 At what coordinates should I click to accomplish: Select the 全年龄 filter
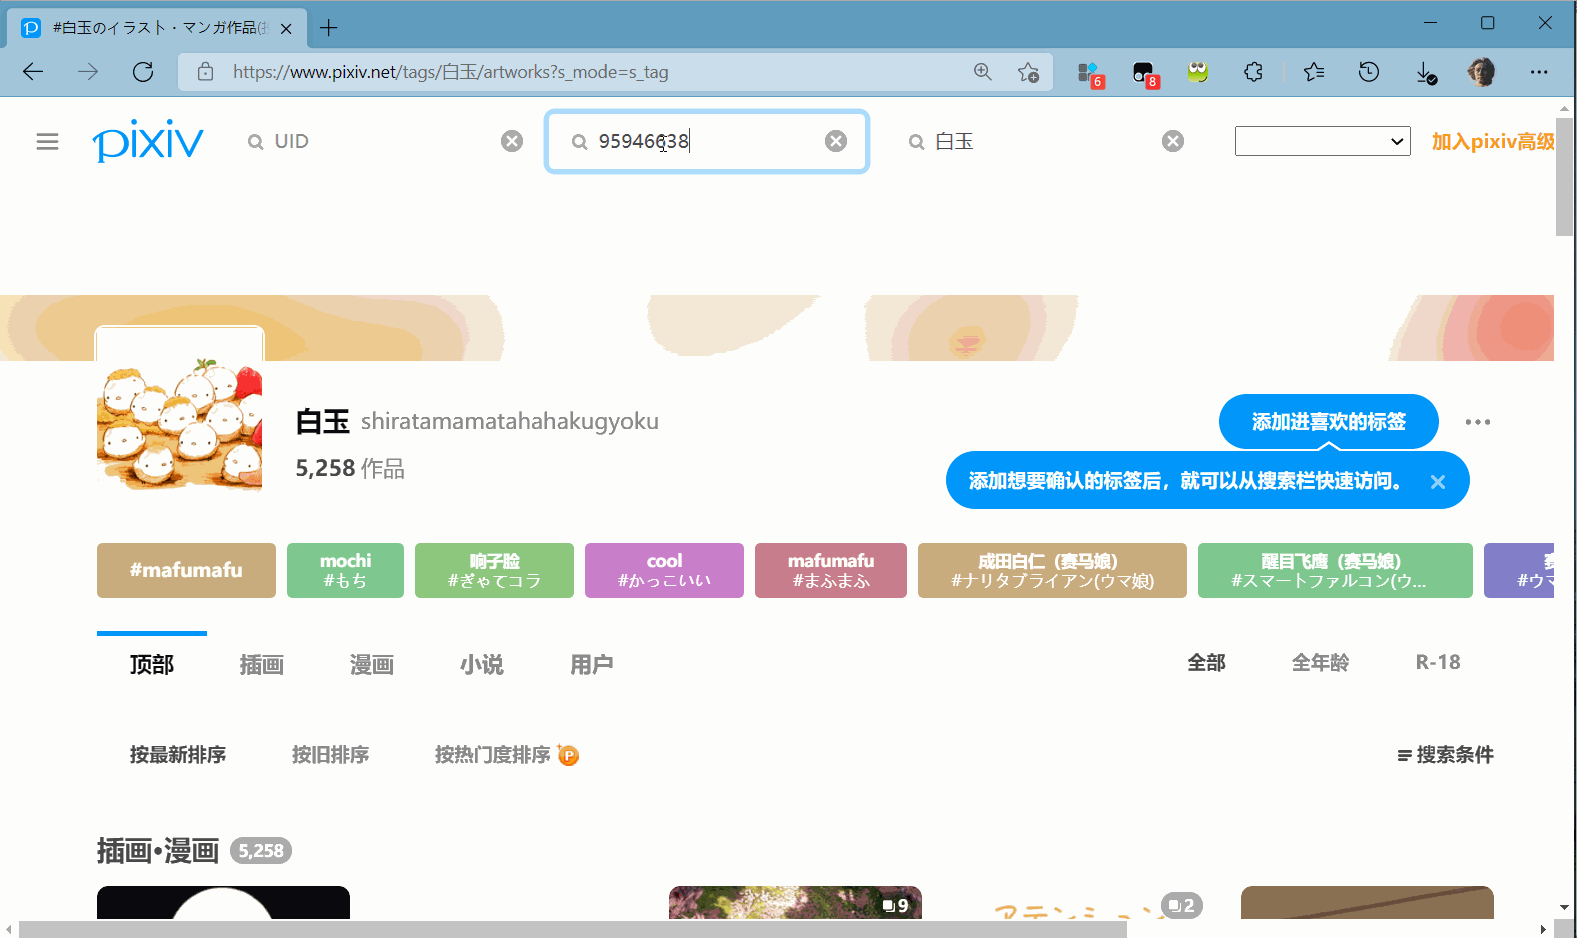coord(1320,662)
